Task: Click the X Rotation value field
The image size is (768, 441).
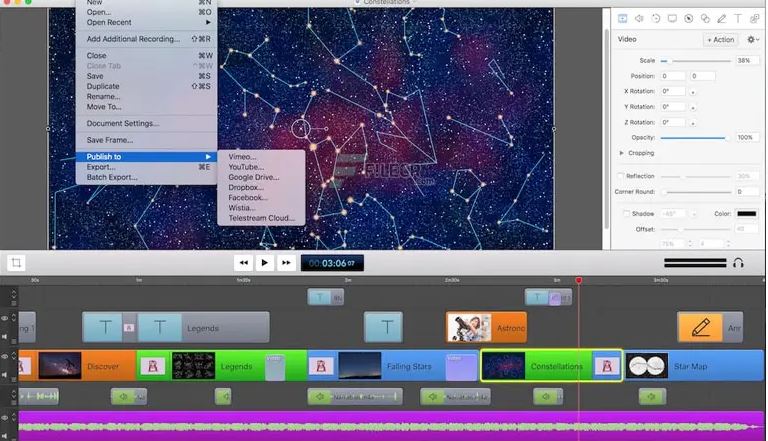Action: pyautogui.click(x=673, y=91)
